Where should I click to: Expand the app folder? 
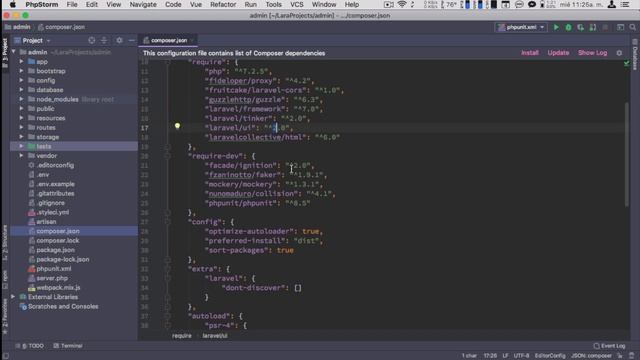click(x=21, y=62)
